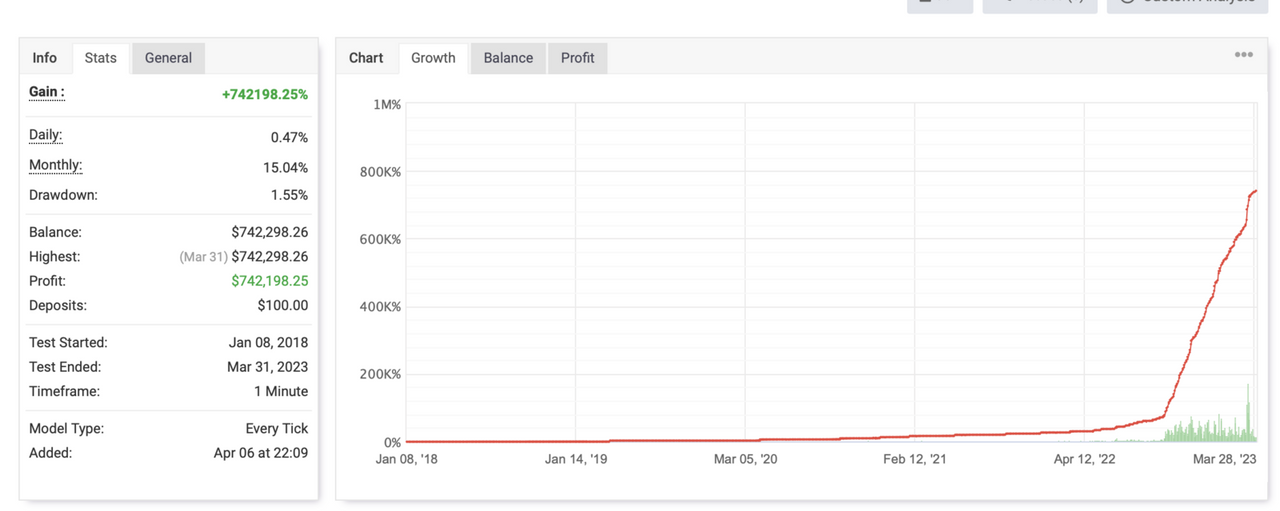
Task: Click the Jan 08, '18 axis label
Action: (x=406, y=460)
